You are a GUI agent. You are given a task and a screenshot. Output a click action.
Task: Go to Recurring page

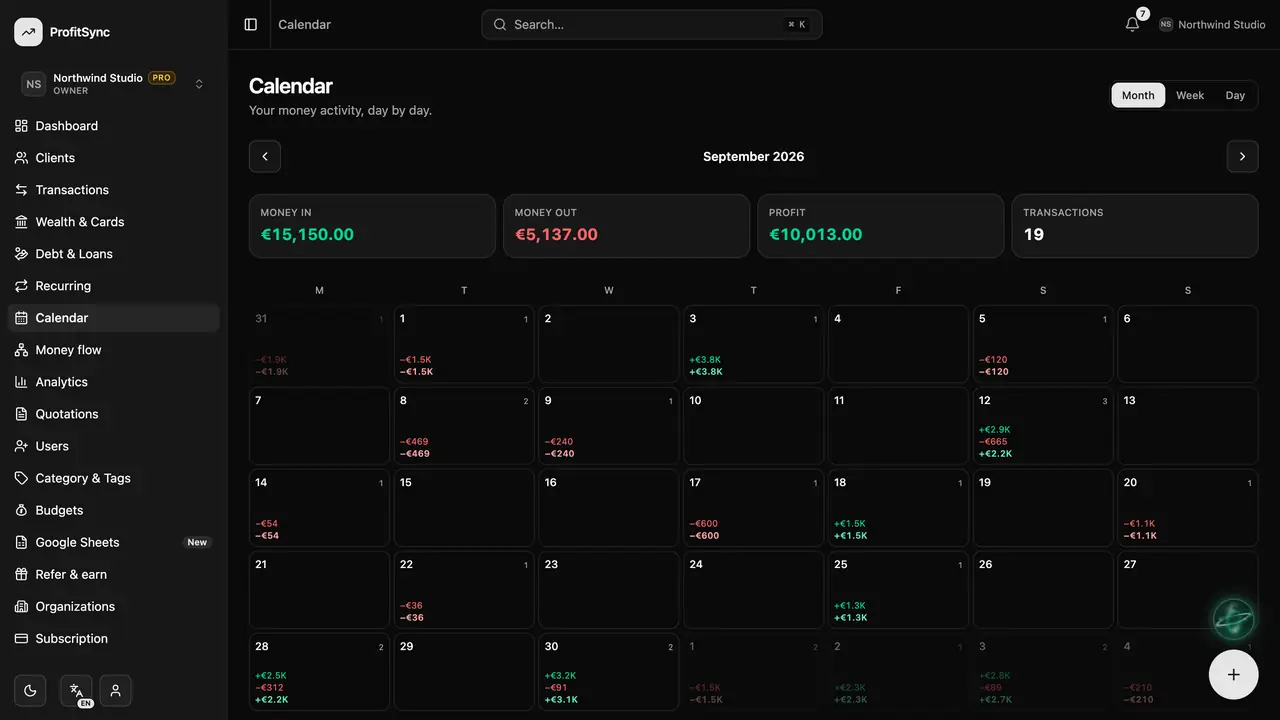[114, 286]
